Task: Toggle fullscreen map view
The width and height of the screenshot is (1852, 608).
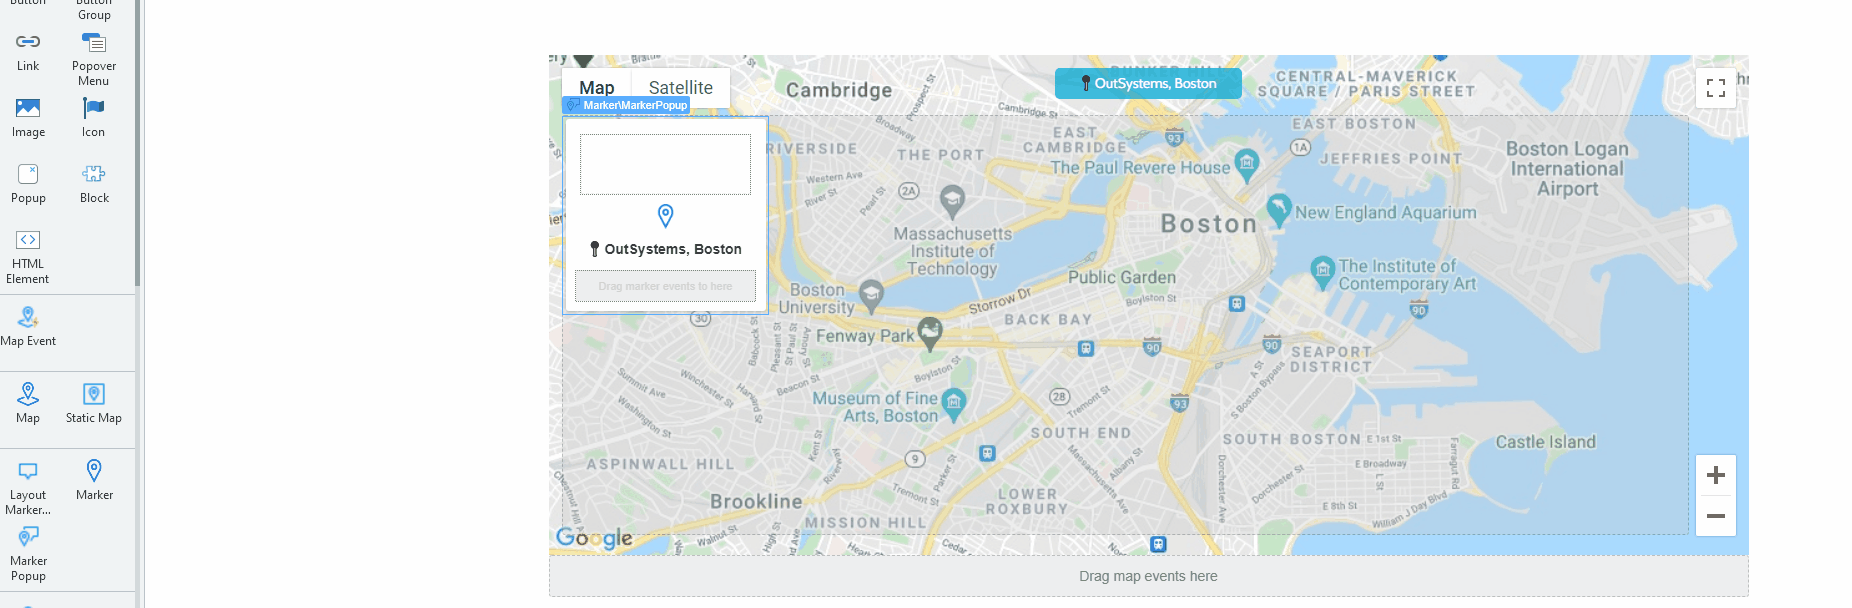Action: [x=1716, y=88]
